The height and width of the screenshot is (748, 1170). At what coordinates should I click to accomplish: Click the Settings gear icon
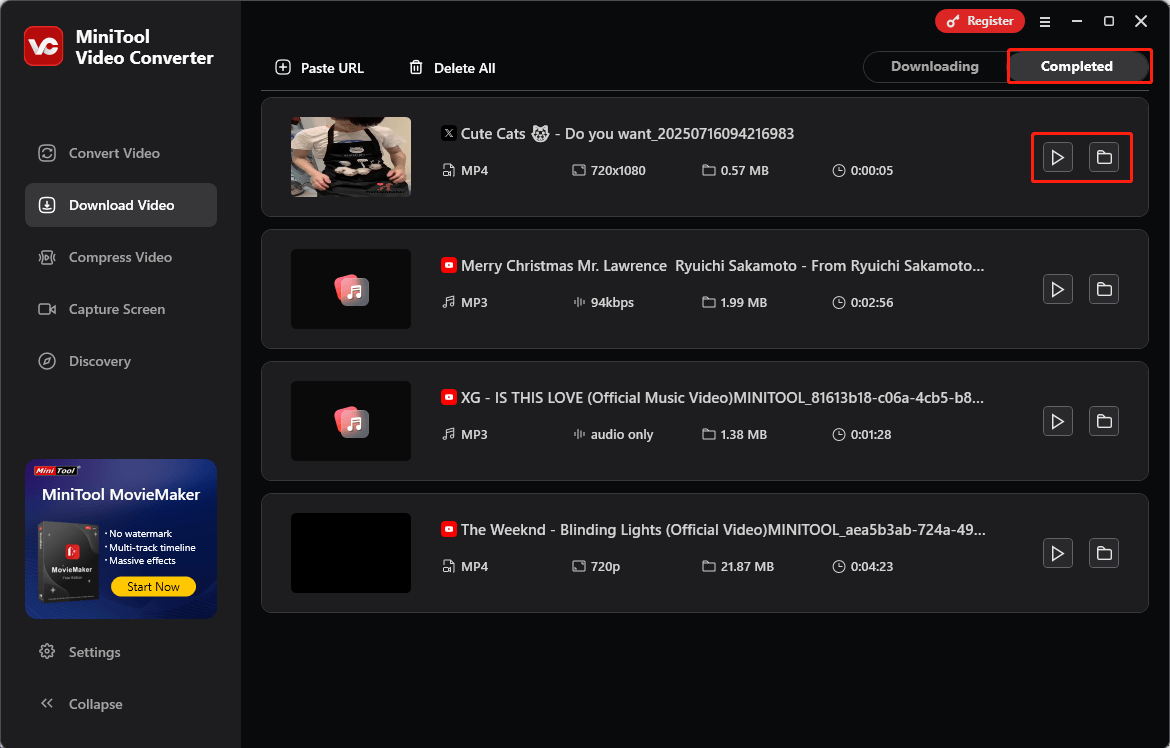point(47,652)
